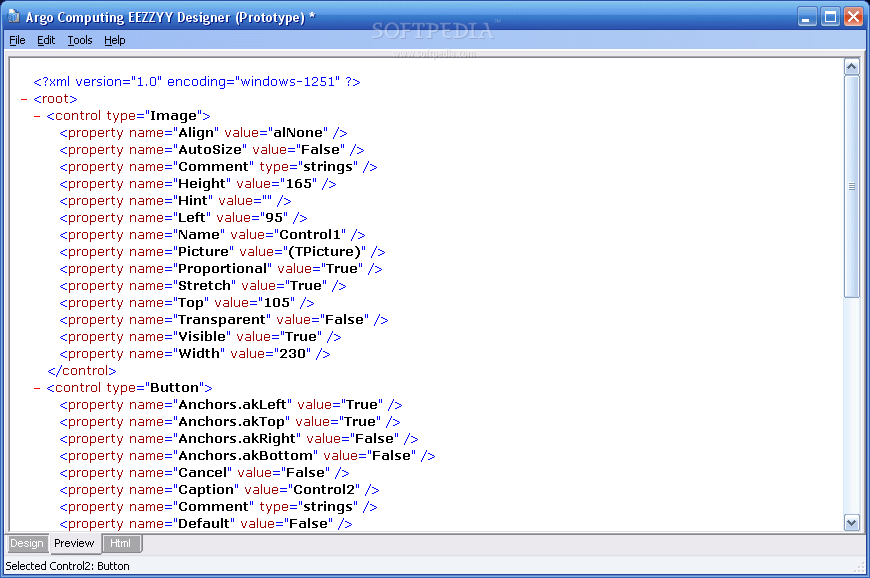
Task: Click the Top 105 property line
Action: tap(186, 303)
